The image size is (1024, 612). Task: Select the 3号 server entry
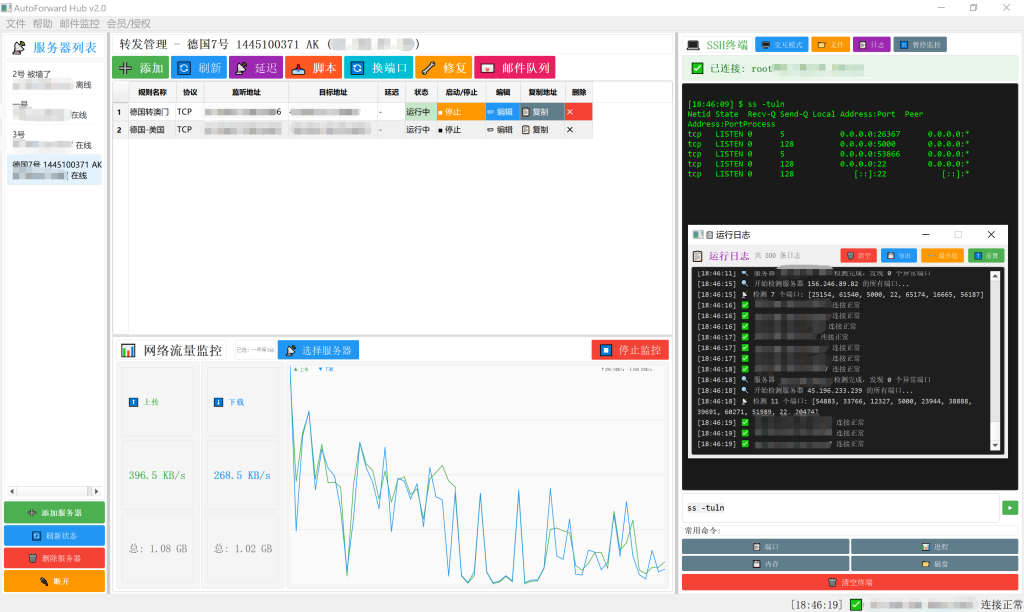click(55, 139)
